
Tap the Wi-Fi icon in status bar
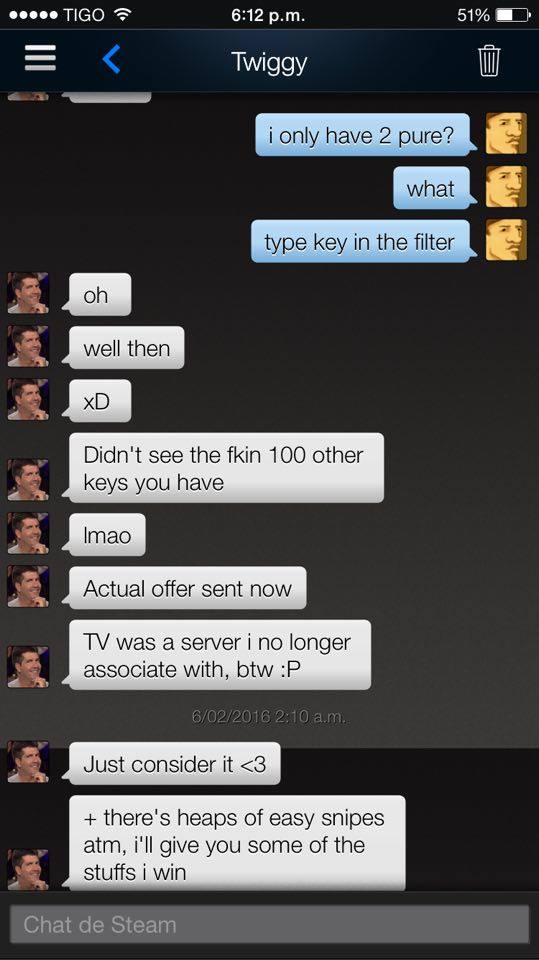click(x=124, y=15)
